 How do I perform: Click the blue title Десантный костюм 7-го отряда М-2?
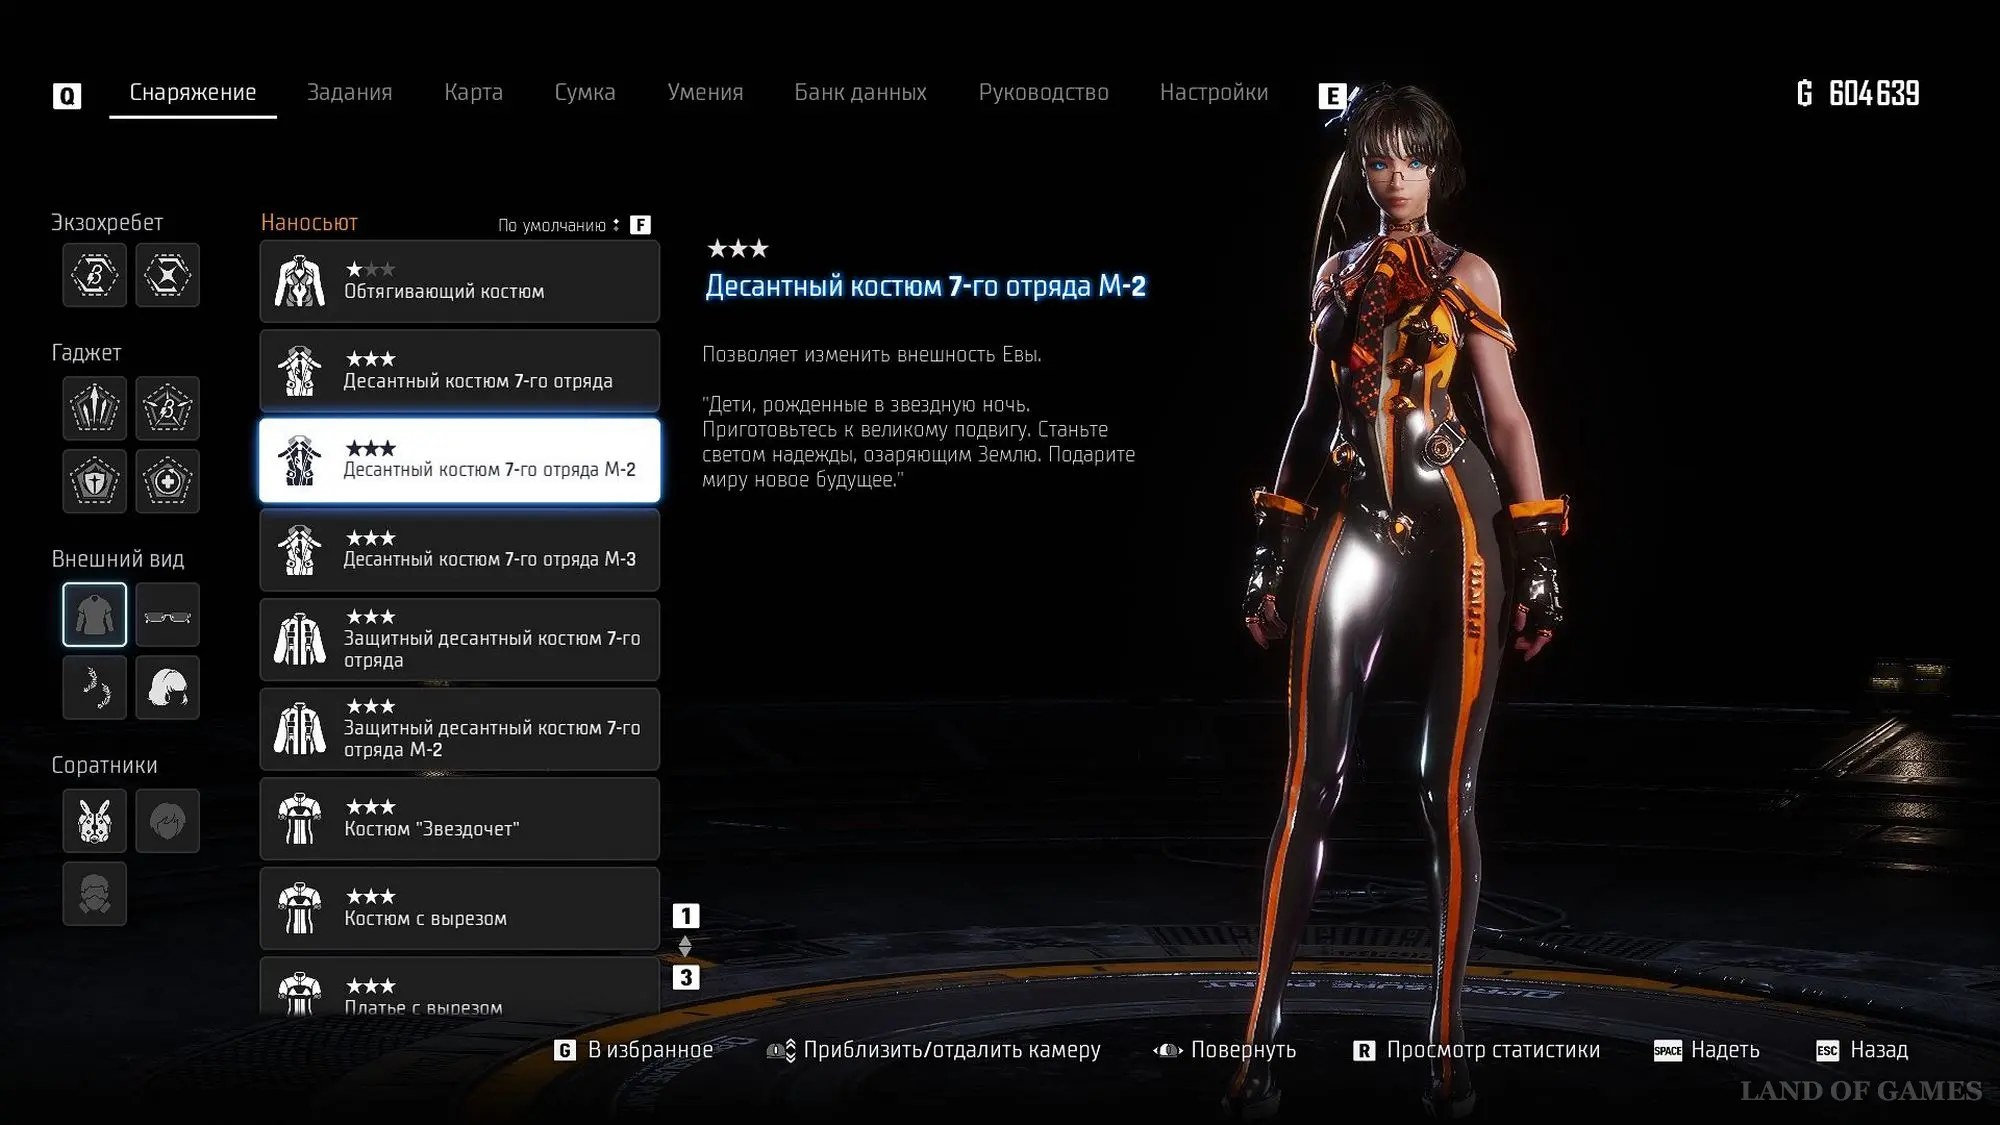coord(925,286)
